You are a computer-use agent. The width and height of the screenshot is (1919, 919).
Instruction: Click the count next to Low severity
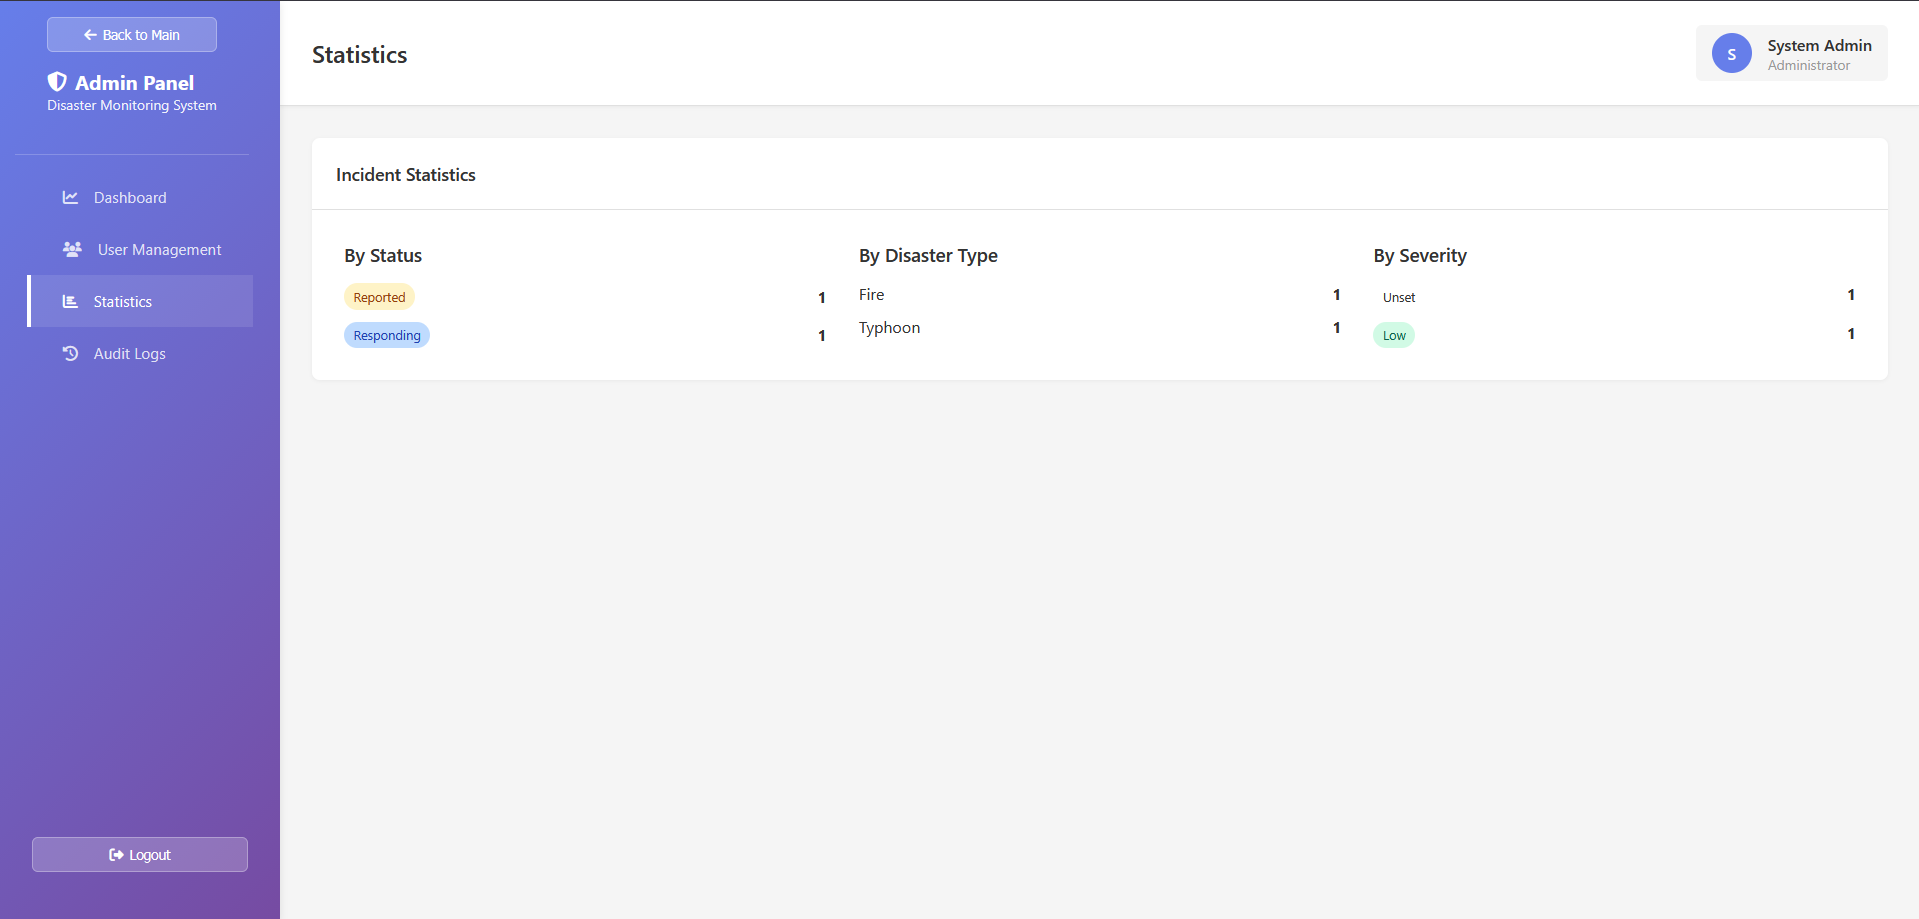click(1851, 334)
